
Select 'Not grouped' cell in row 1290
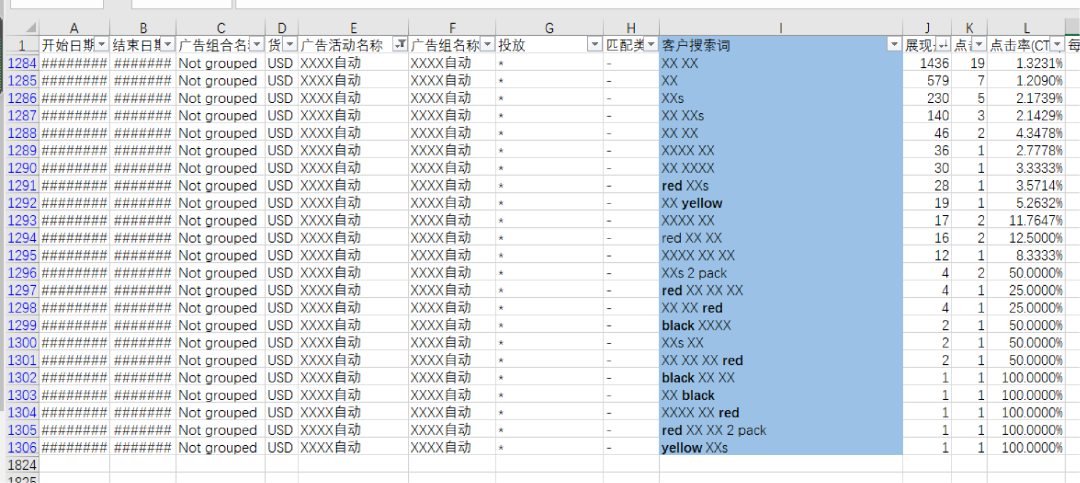click(x=220, y=168)
